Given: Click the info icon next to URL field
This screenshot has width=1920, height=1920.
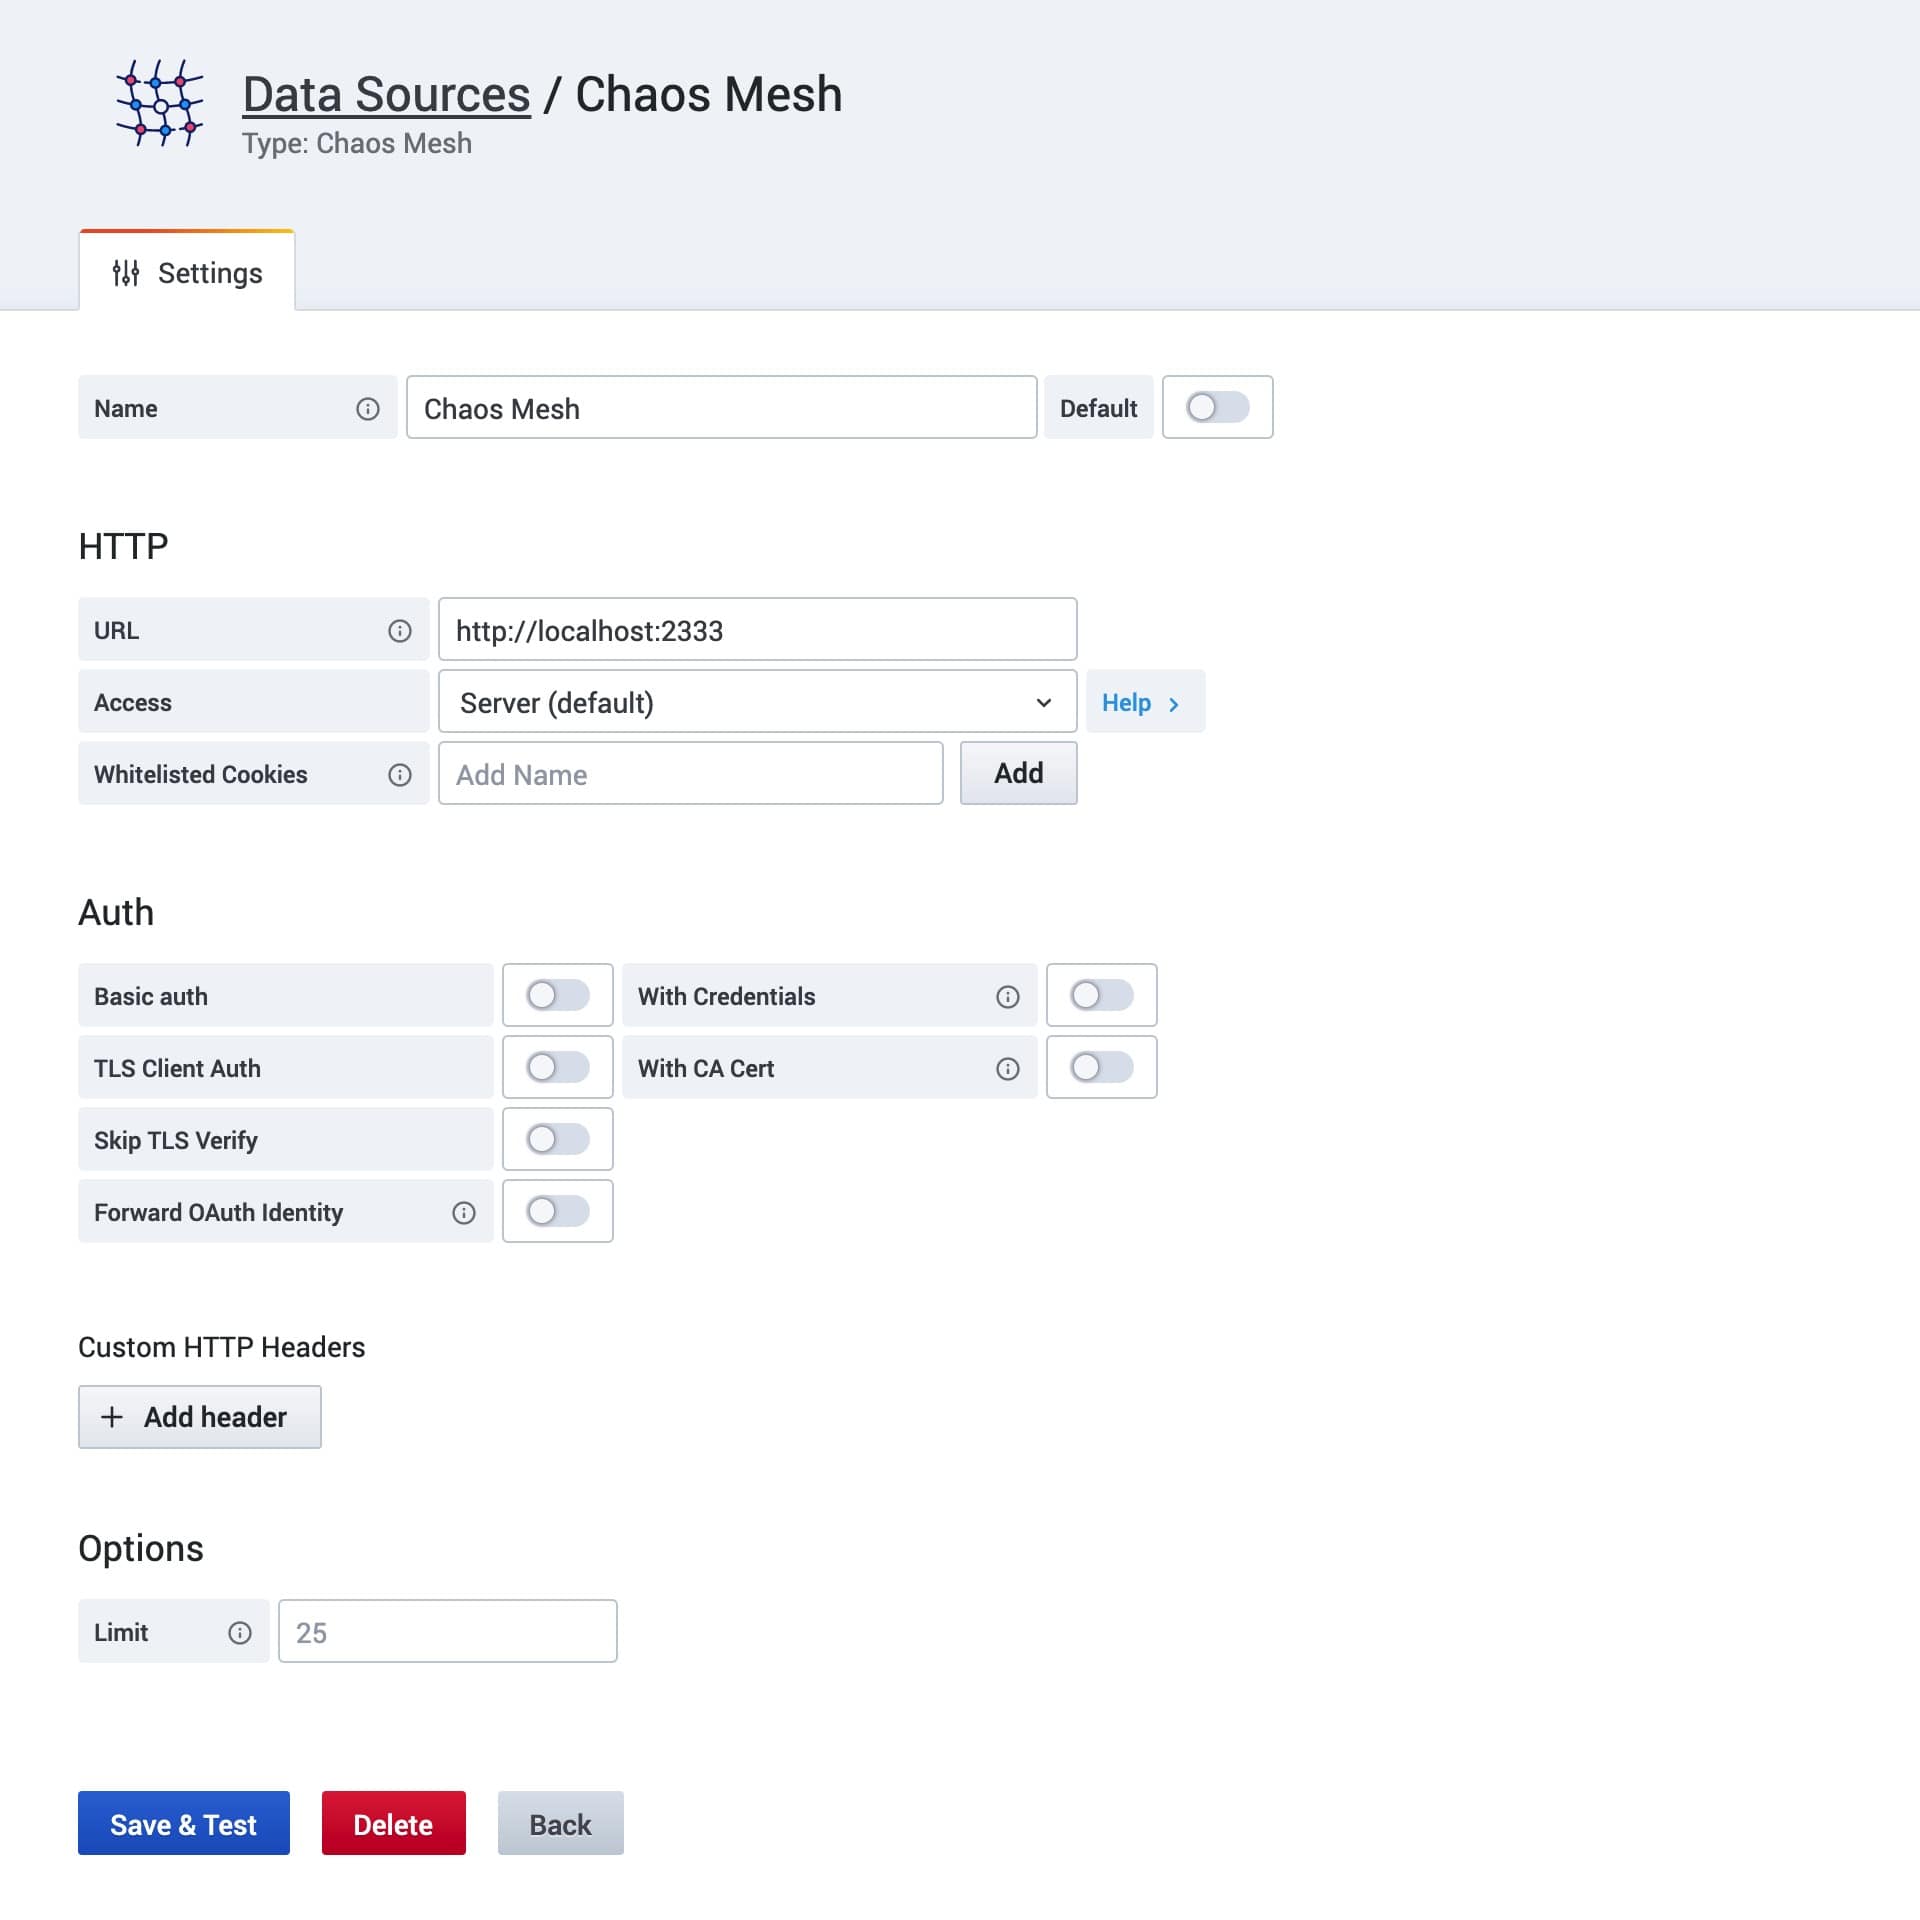Looking at the screenshot, I should (399, 629).
